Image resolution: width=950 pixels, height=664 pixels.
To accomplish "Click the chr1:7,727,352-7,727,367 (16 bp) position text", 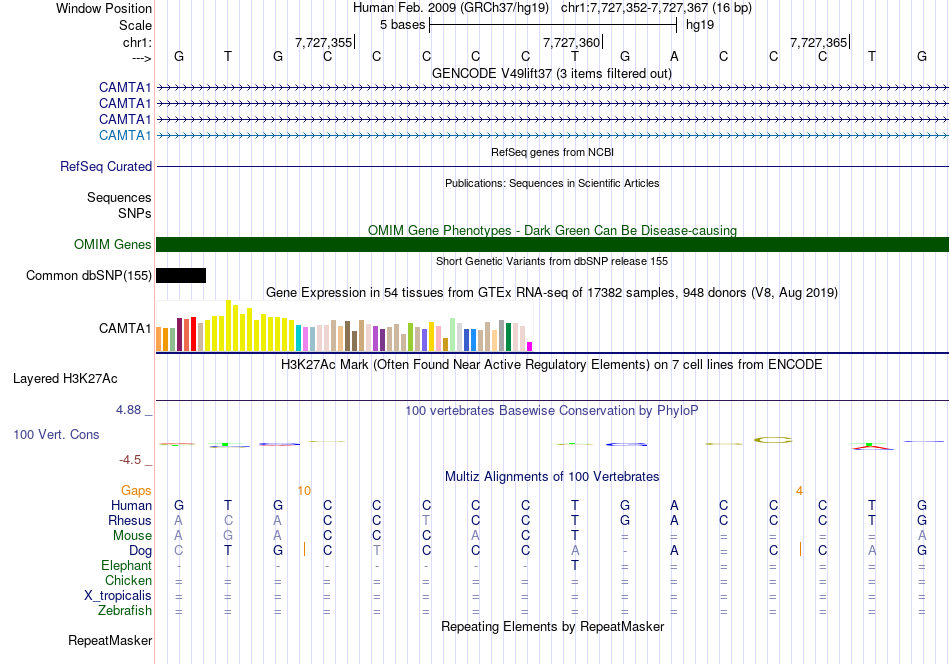I will 656,8.
